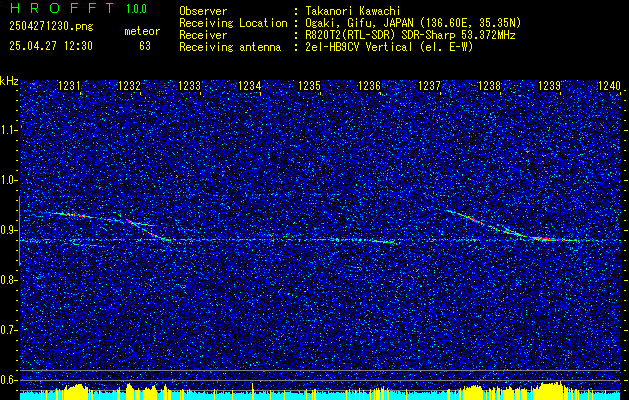
Task: Click time marker 1235
Action: pyautogui.click(x=310, y=86)
